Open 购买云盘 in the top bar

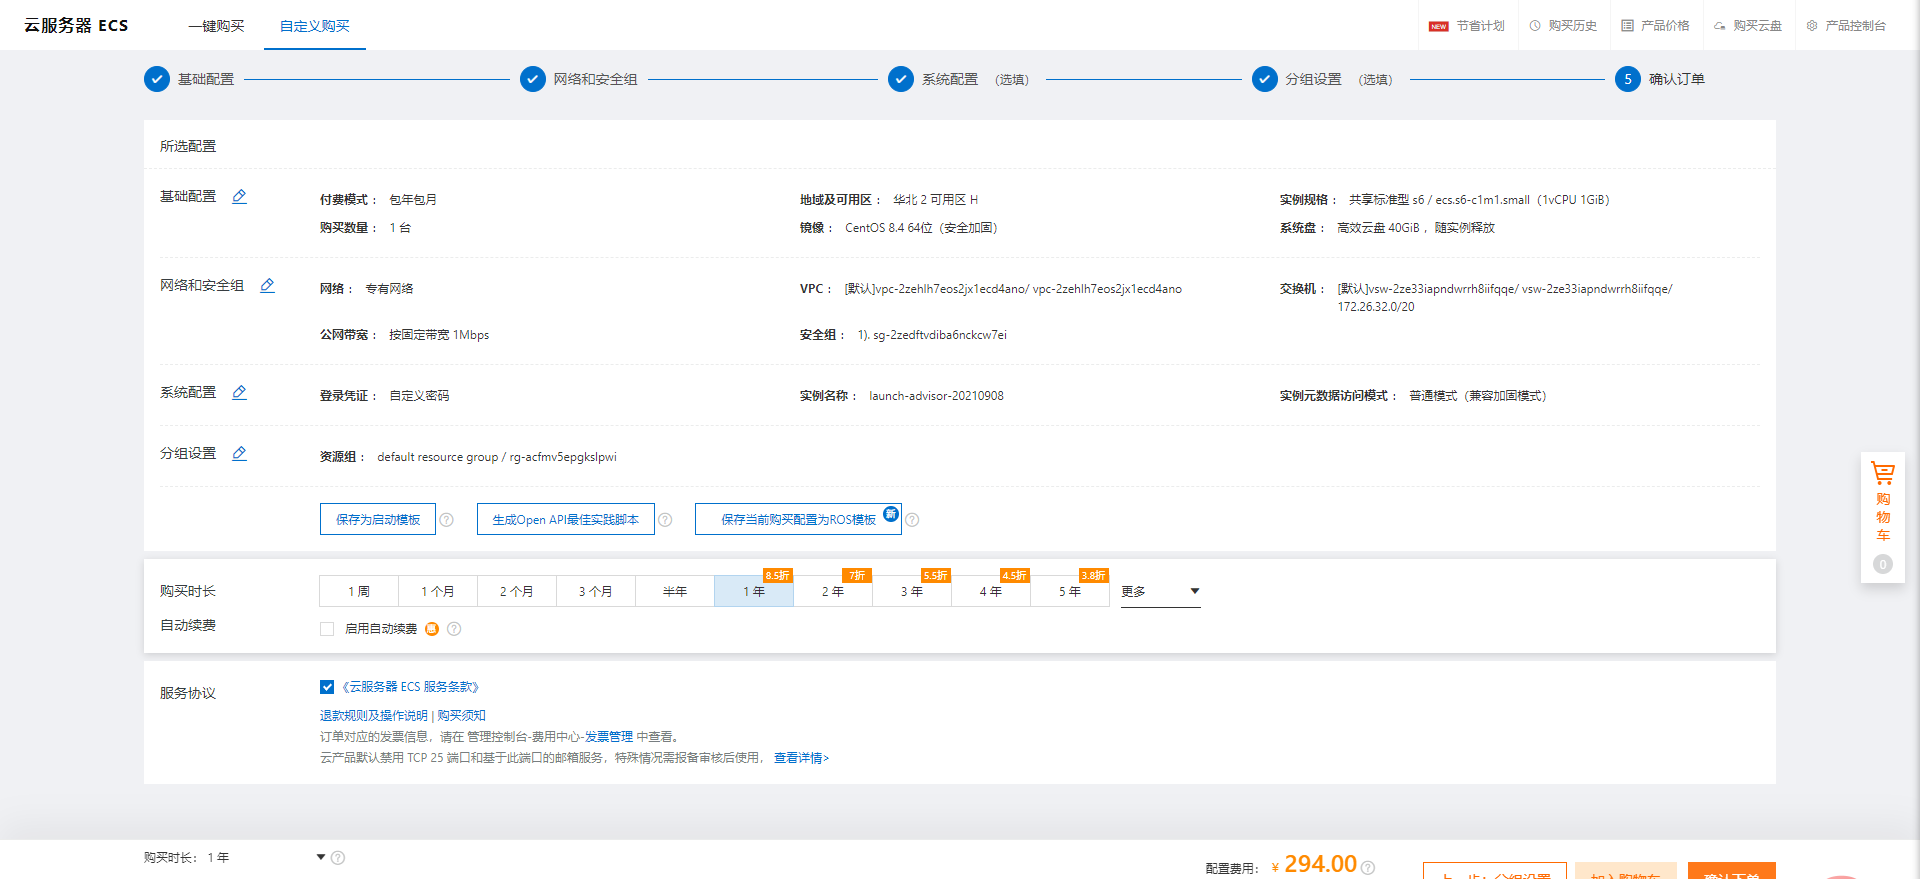tap(1748, 26)
